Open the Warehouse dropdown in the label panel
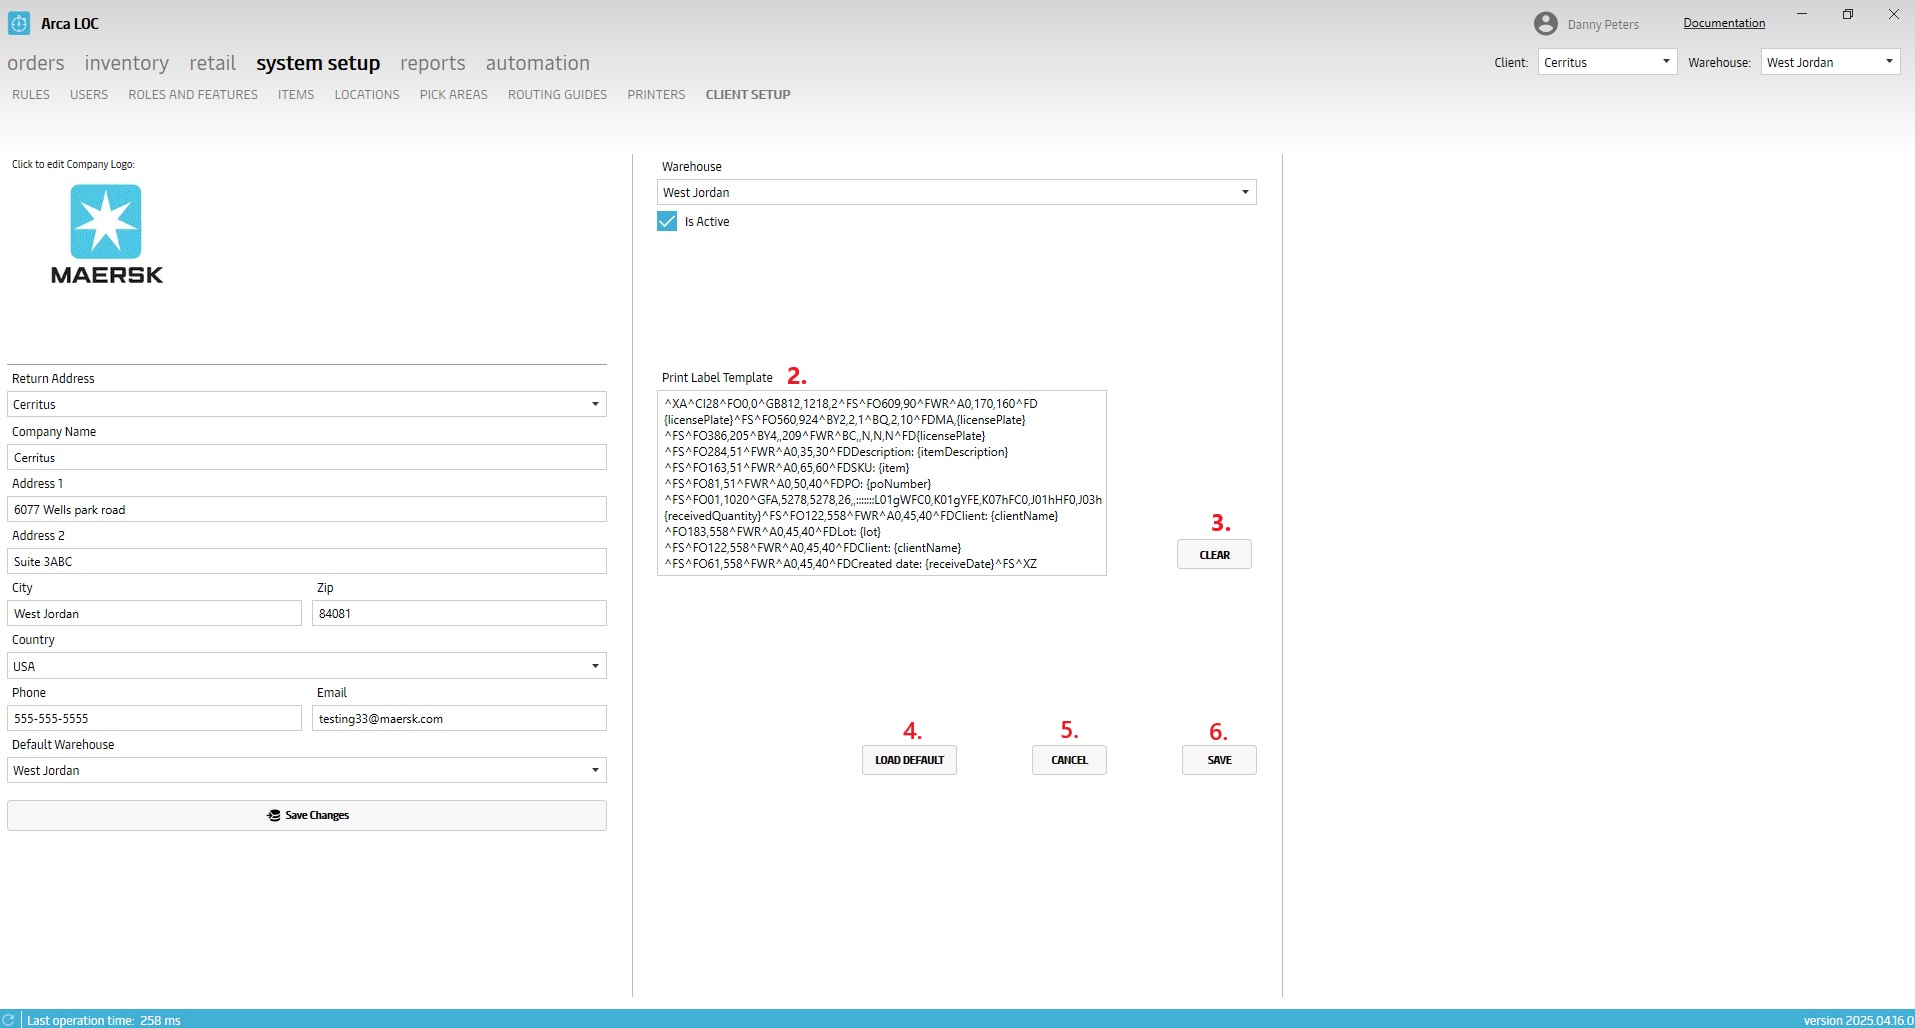1915x1028 pixels. [957, 192]
